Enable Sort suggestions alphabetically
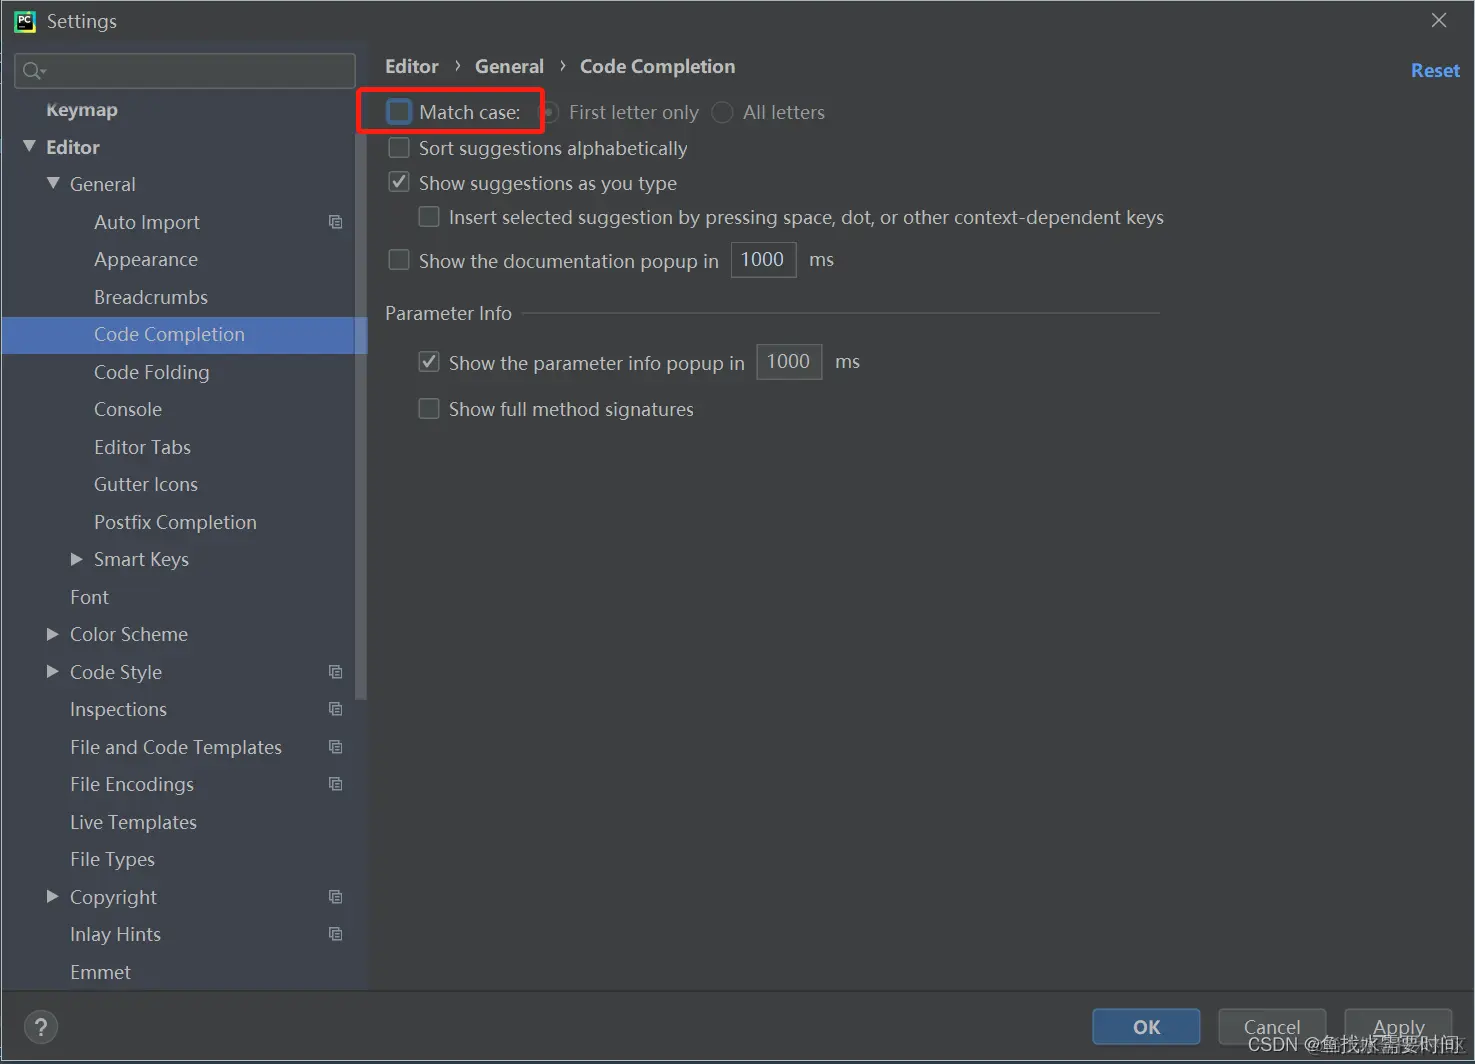The height and width of the screenshot is (1064, 1475). click(399, 148)
